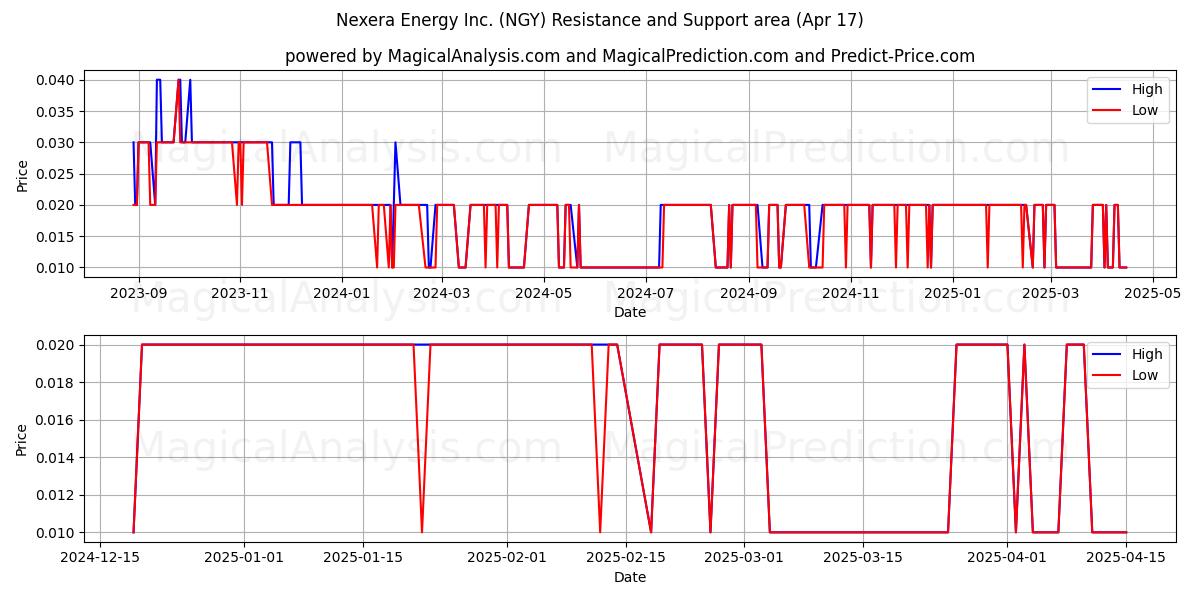Viewport: 1200px width, 600px height.
Task: Click the High entry in the top chart legend
Action: 1128,89
